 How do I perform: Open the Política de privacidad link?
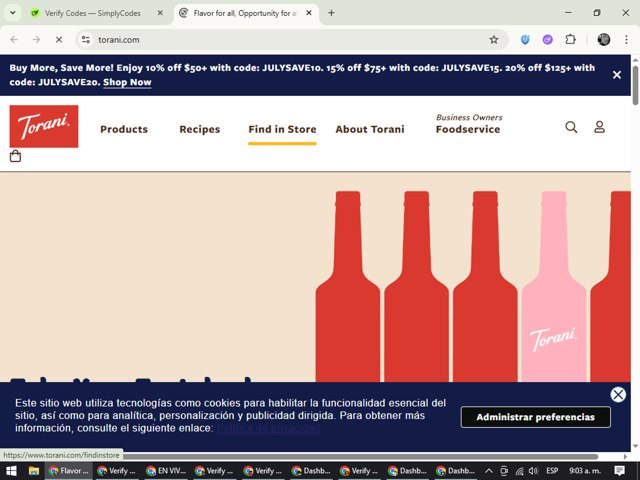[268, 428]
